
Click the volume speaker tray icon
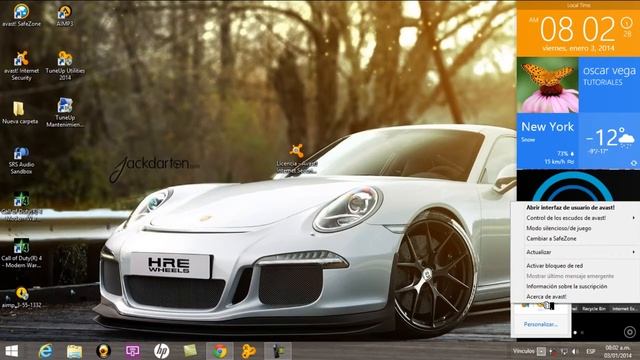click(575, 351)
